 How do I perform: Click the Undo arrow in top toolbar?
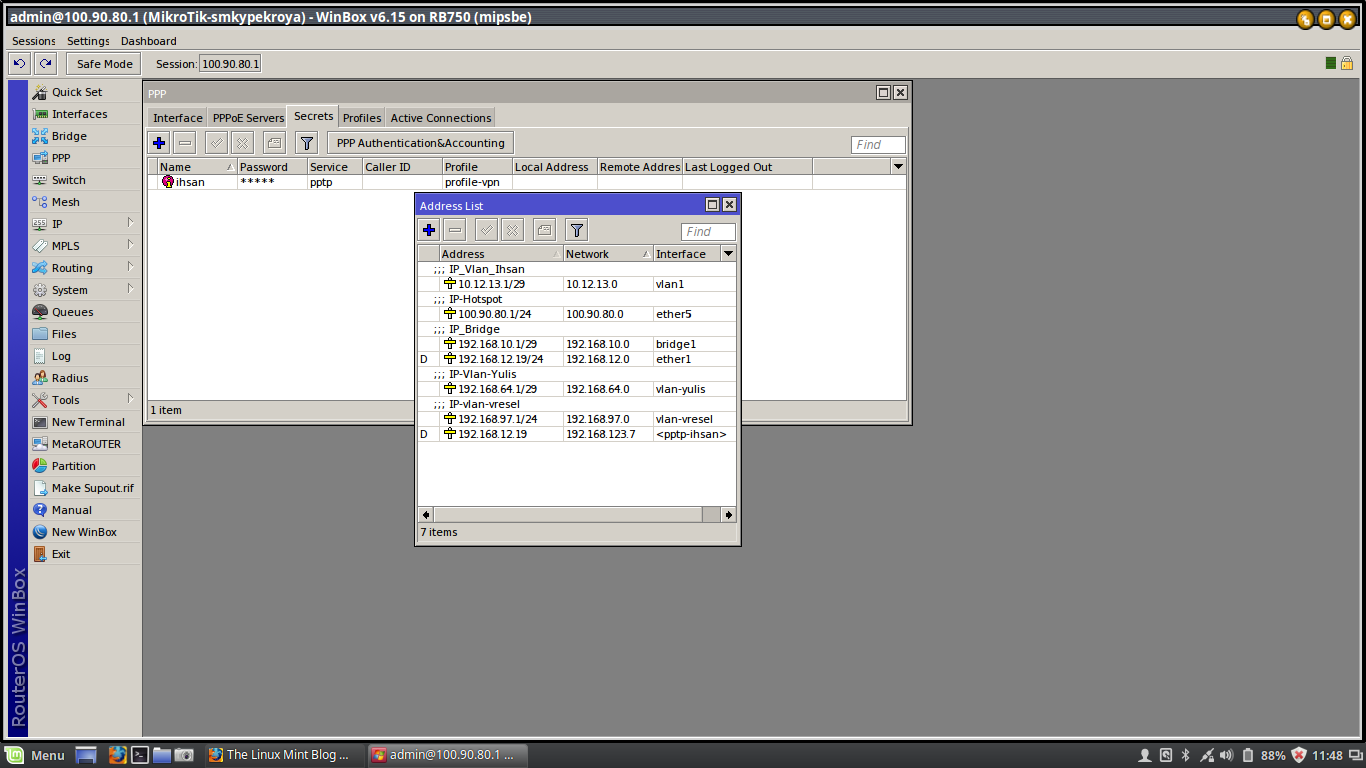coord(19,64)
